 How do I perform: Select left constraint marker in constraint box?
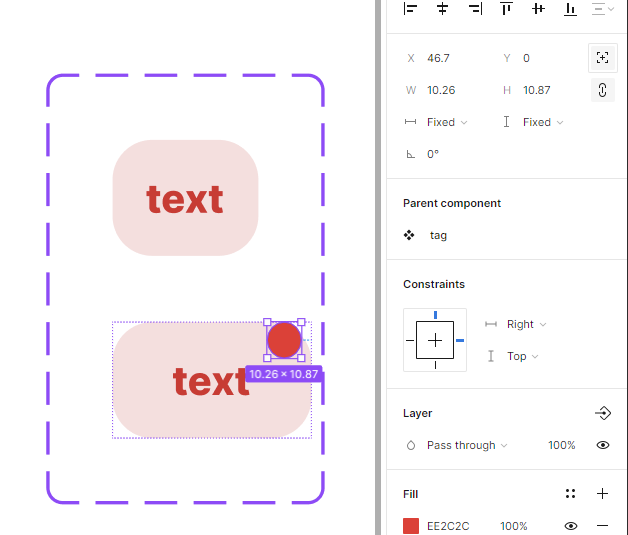pyautogui.click(x=410, y=341)
